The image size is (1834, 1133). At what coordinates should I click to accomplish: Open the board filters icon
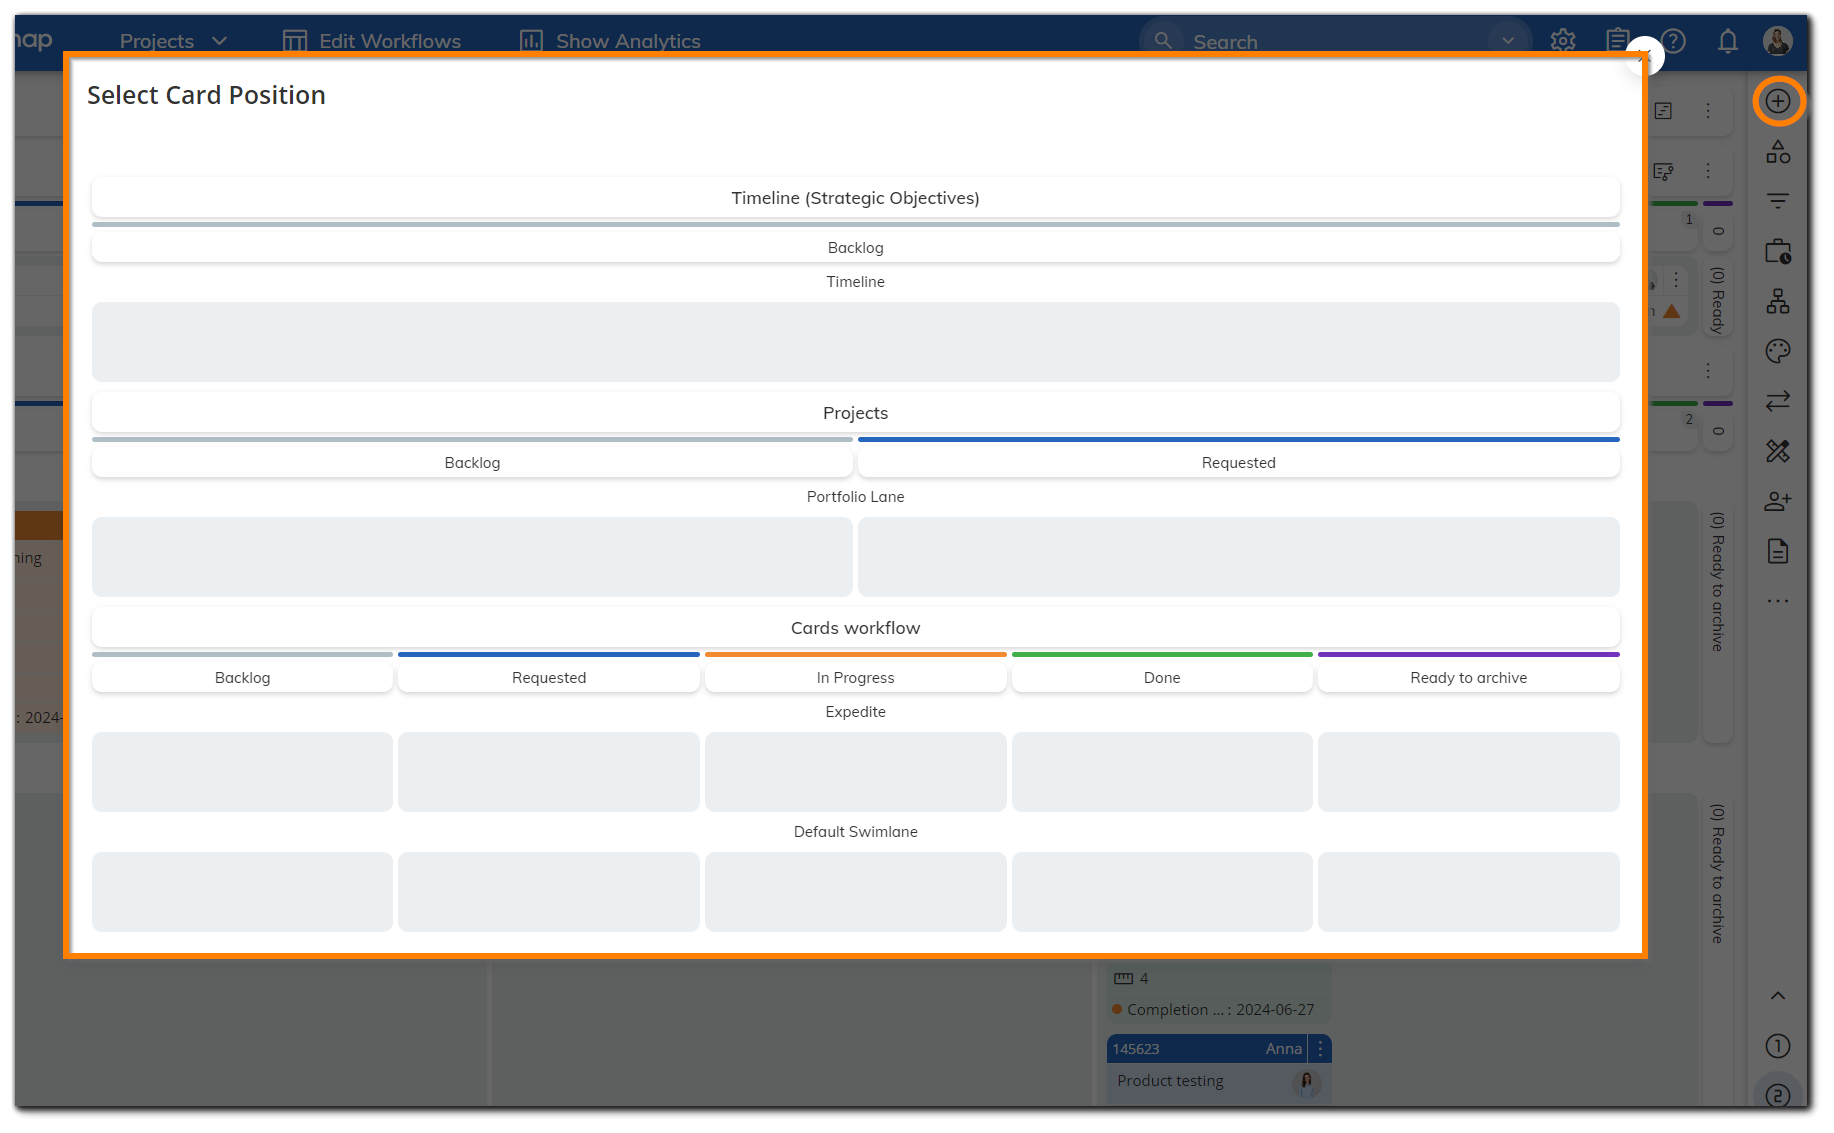point(1778,201)
